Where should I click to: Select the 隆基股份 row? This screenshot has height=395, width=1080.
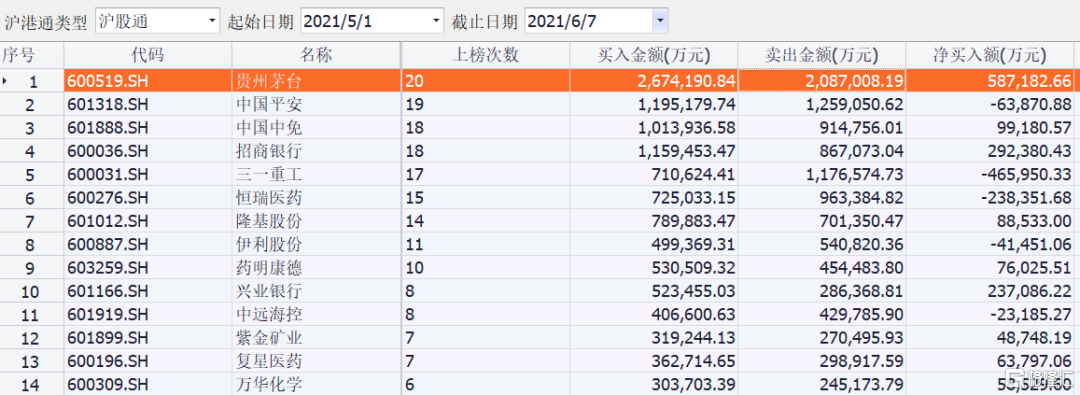coord(540,222)
